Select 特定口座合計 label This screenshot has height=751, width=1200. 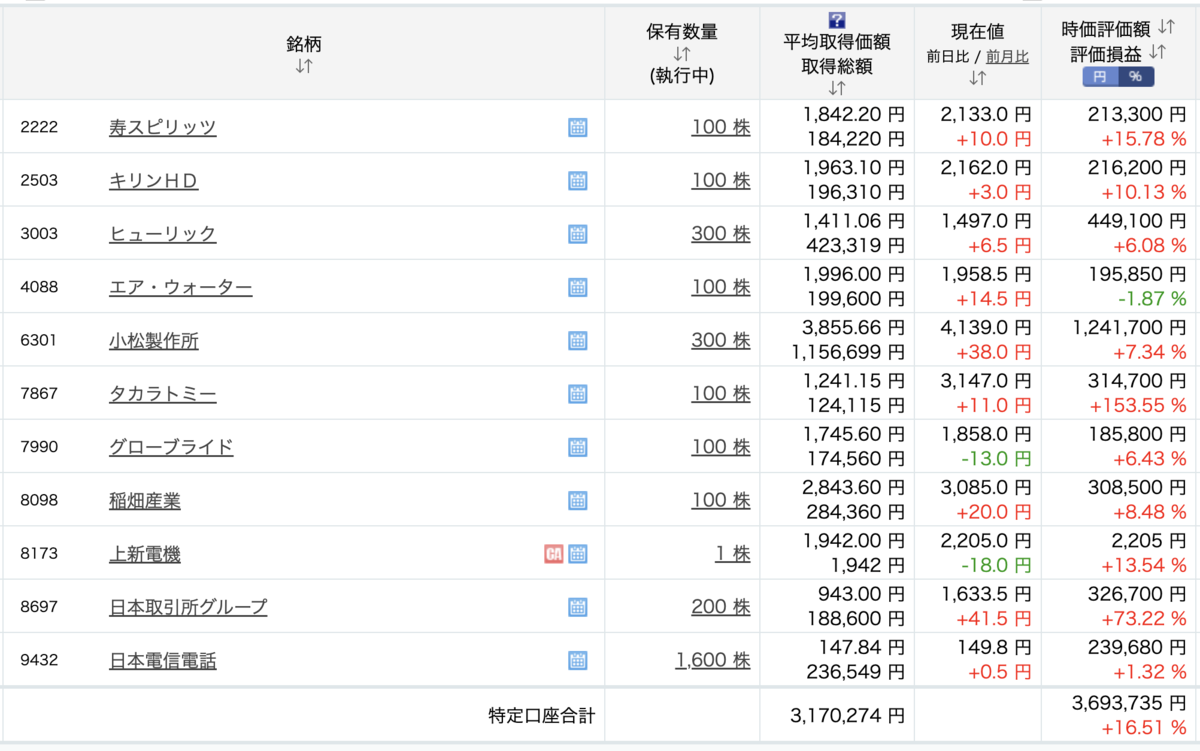click(x=541, y=715)
